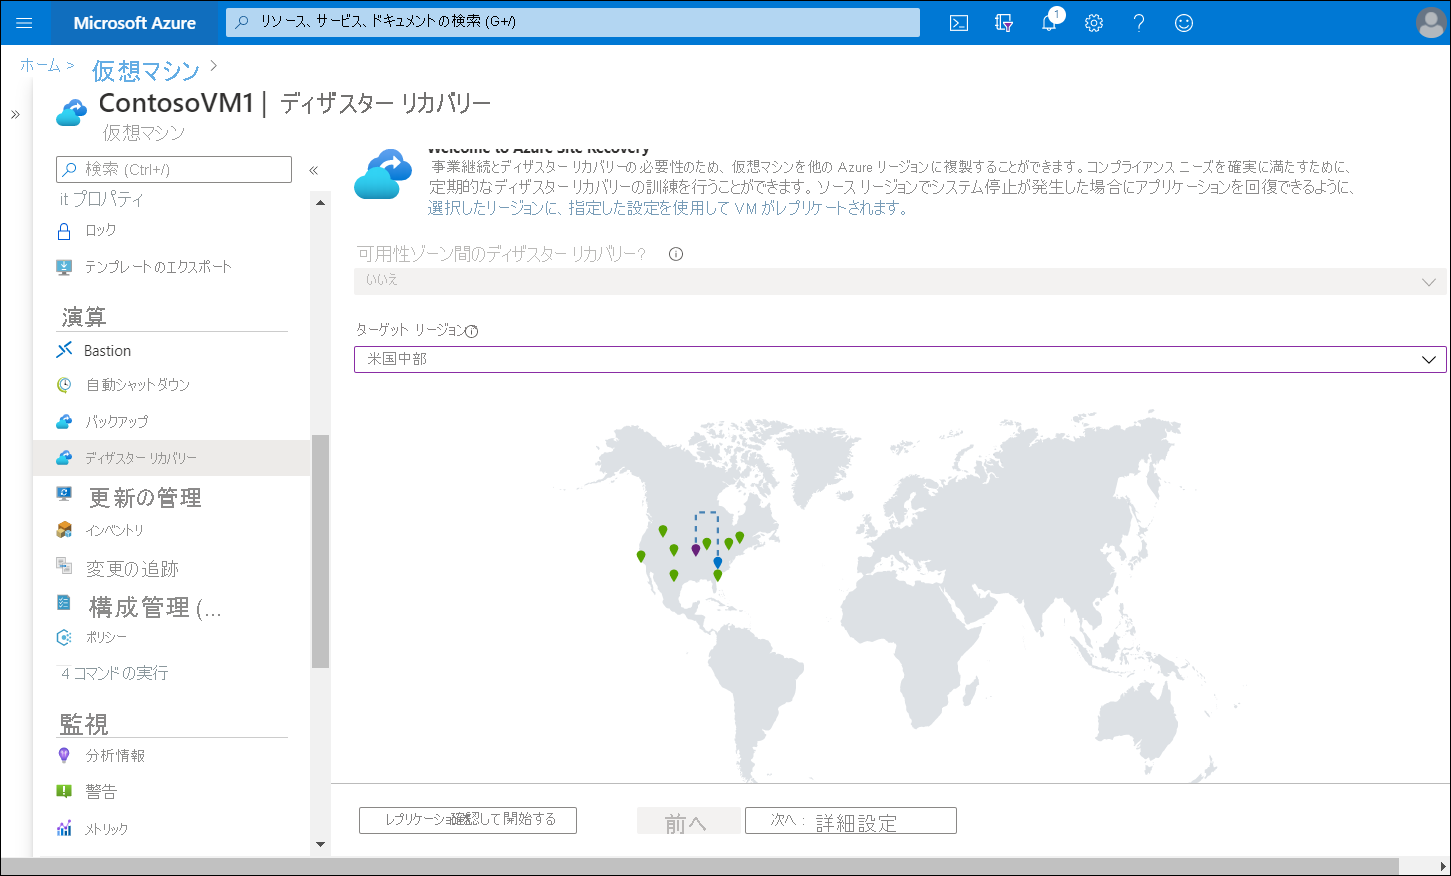Go to 仮想マシン breadcrumb
Screen dimensions: 1451x876
coord(146,70)
